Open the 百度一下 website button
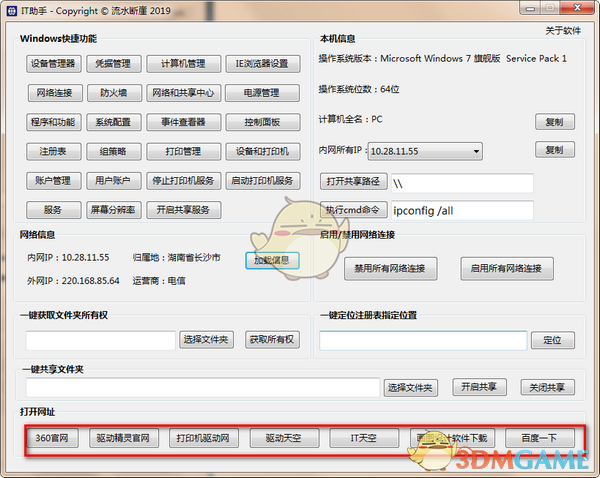The image size is (600, 478). click(x=539, y=438)
